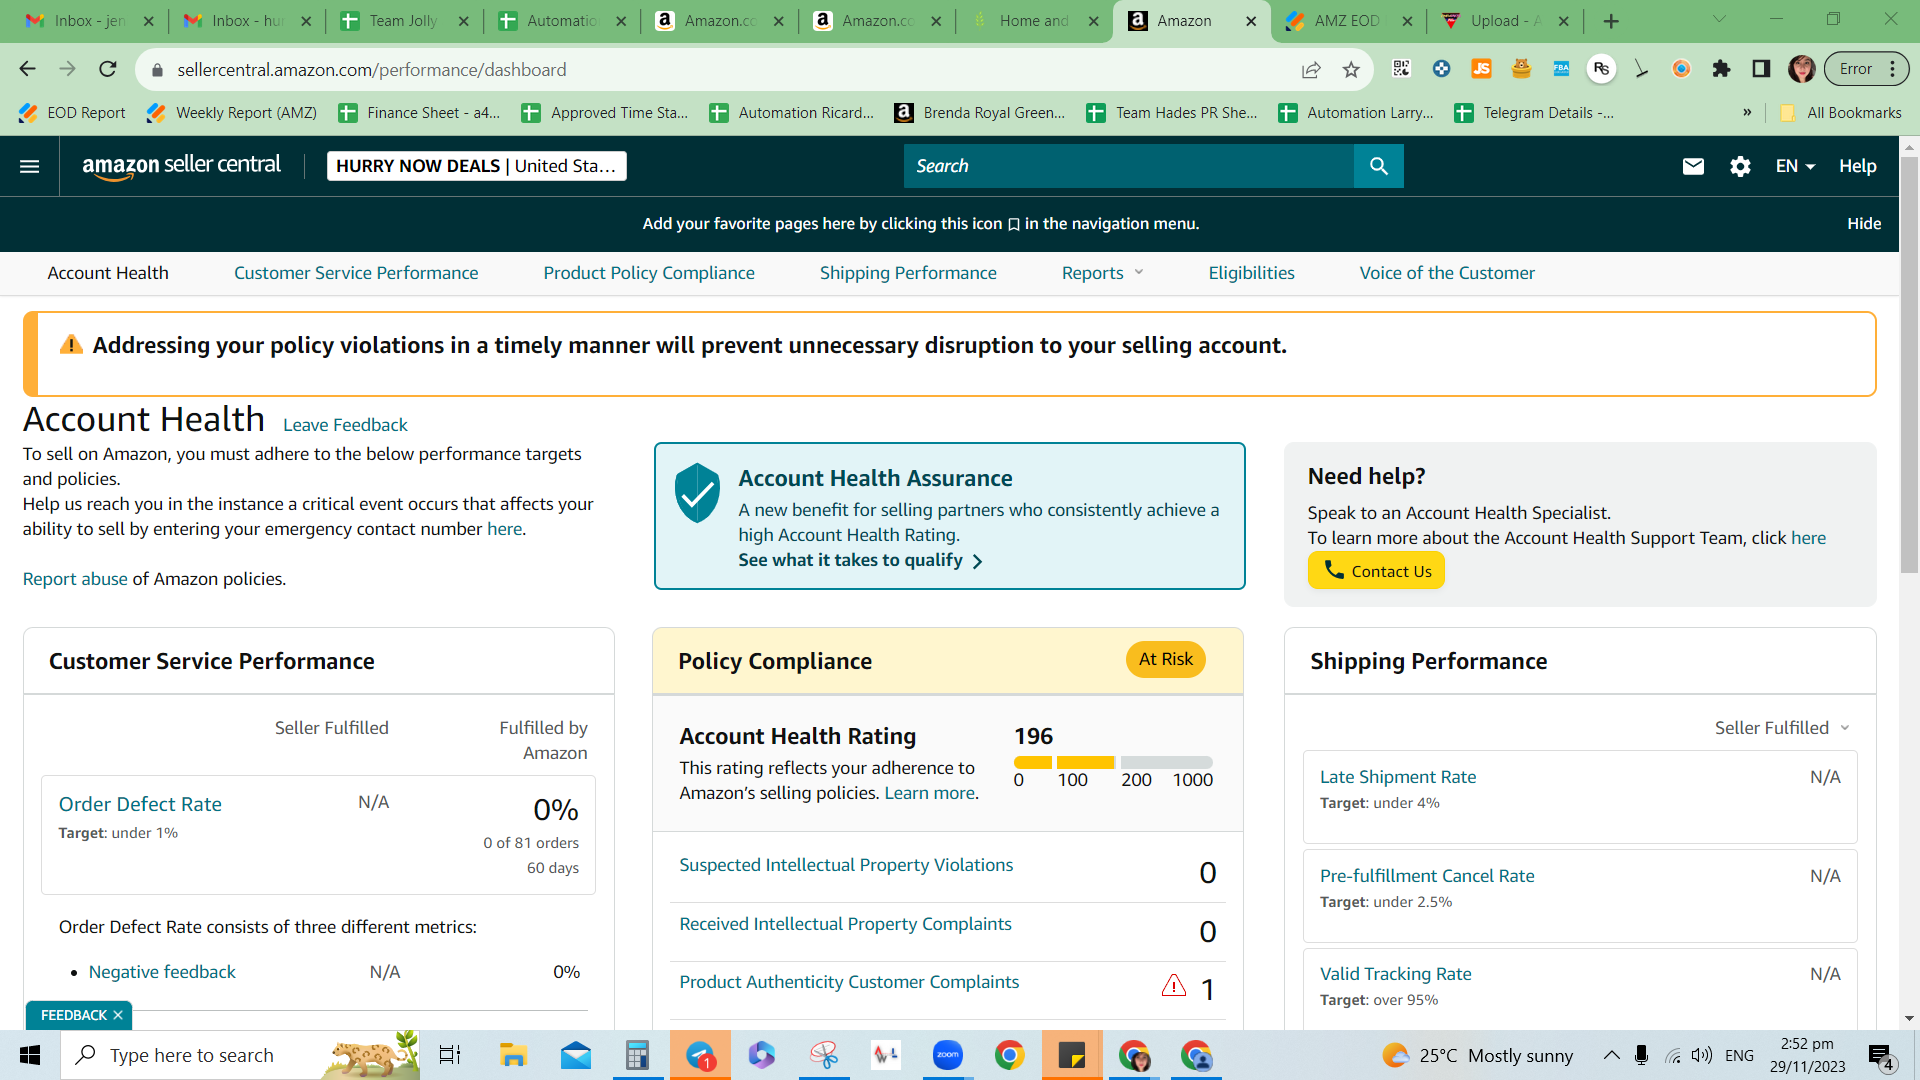This screenshot has height=1080, width=1920.
Task: Click the Seller Central search field
Action: pos(1128,166)
